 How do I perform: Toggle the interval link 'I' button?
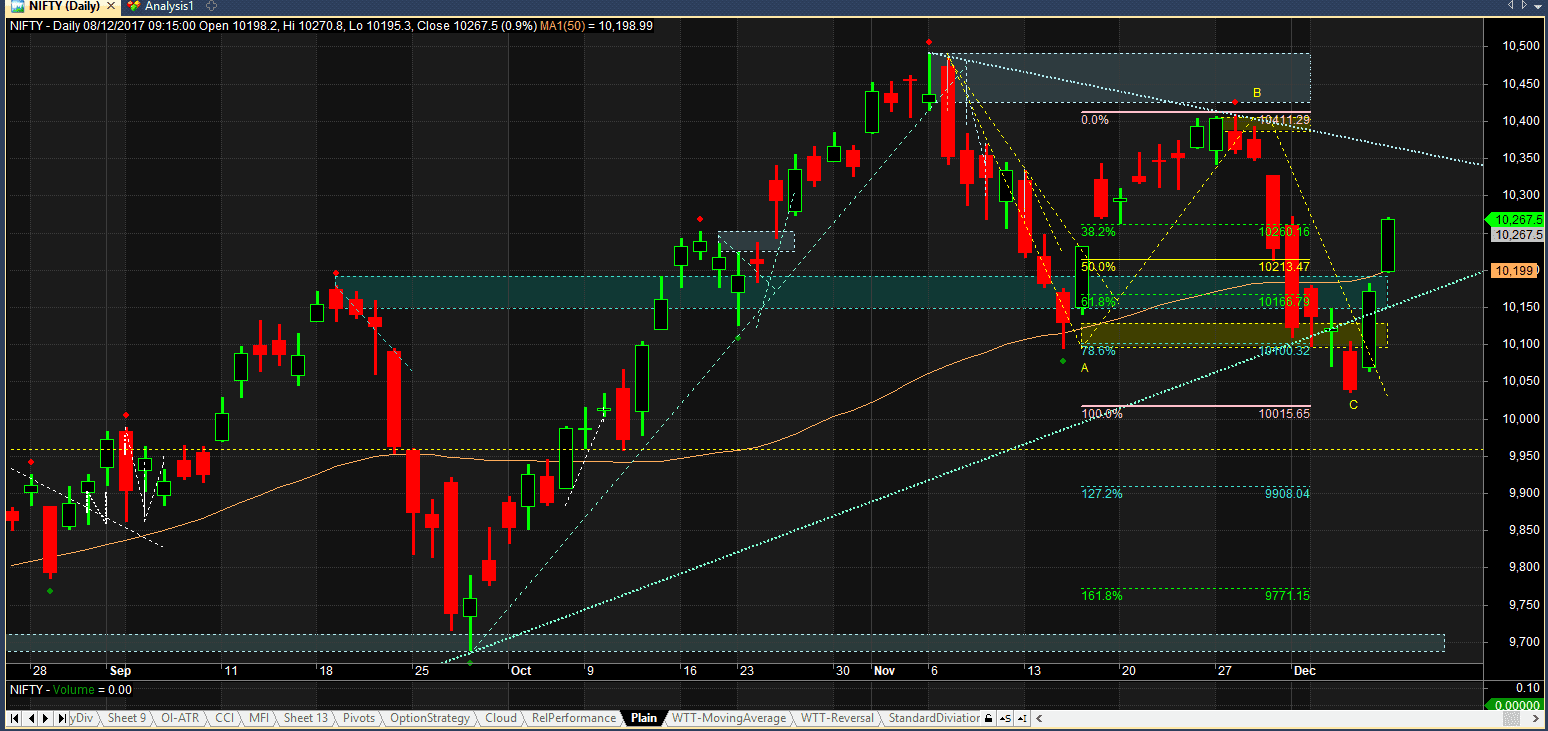pos(1023,718)
